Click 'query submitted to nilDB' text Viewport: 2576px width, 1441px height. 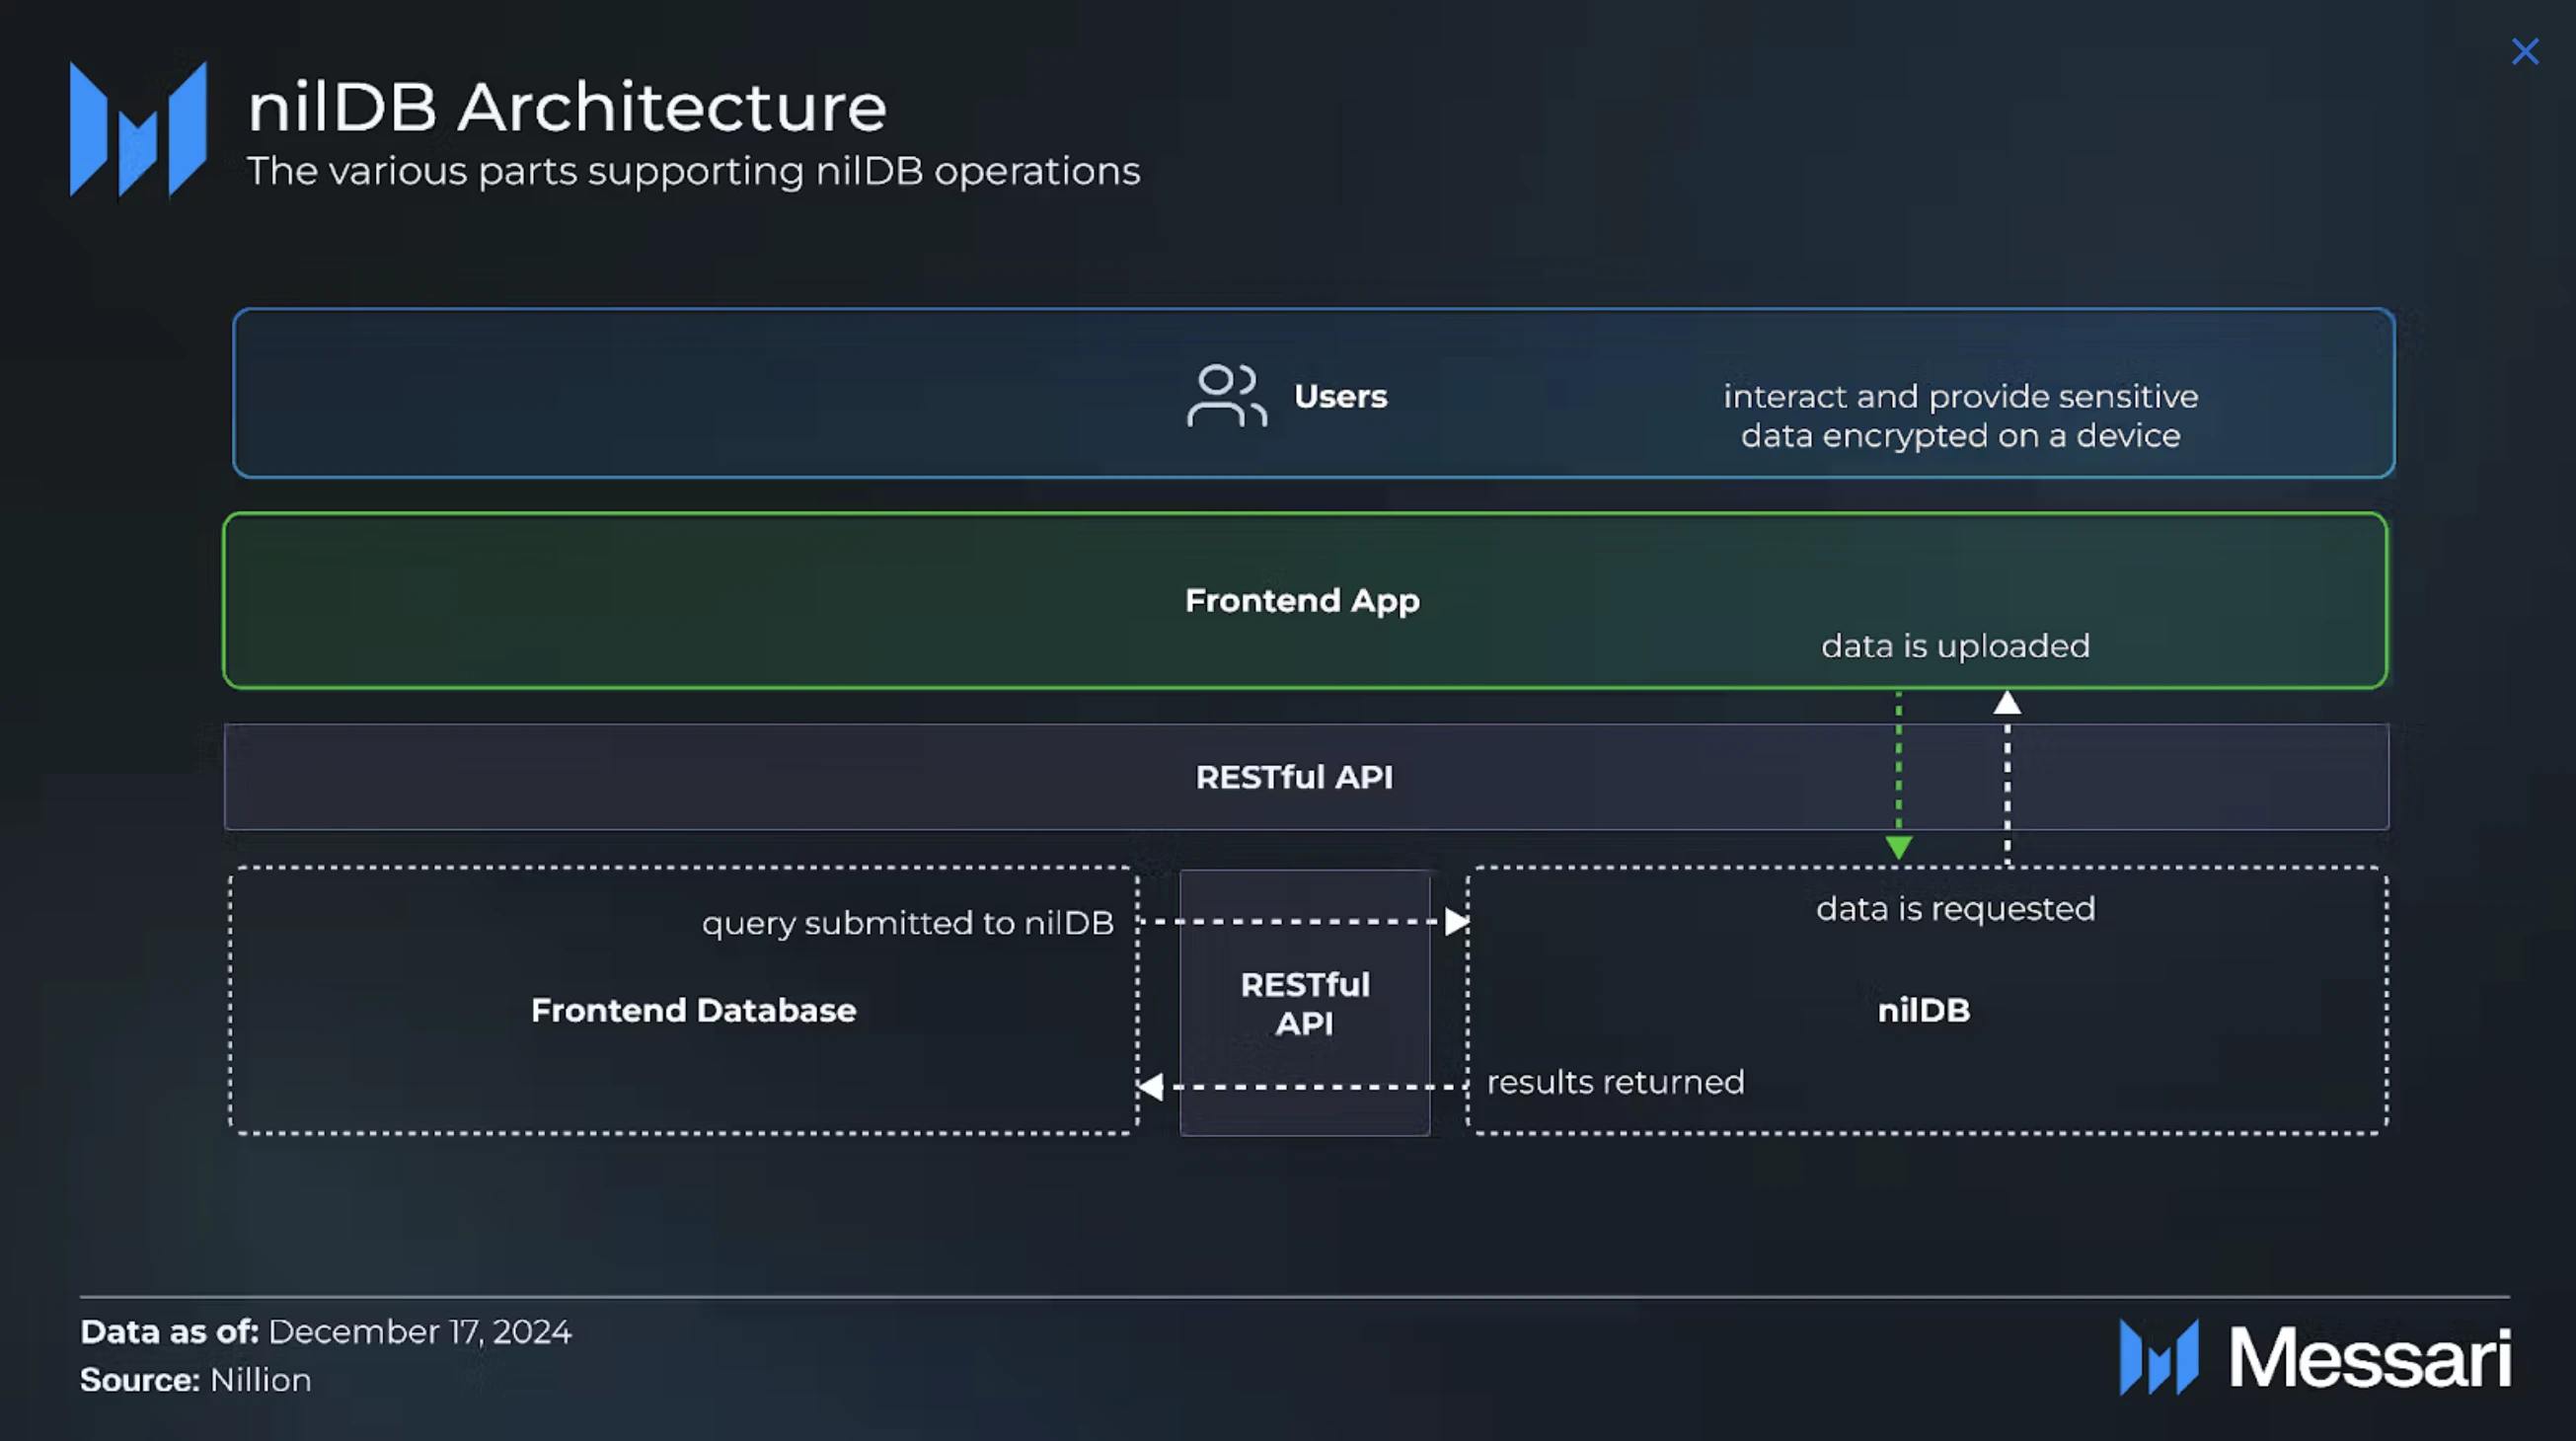point(907,923)
